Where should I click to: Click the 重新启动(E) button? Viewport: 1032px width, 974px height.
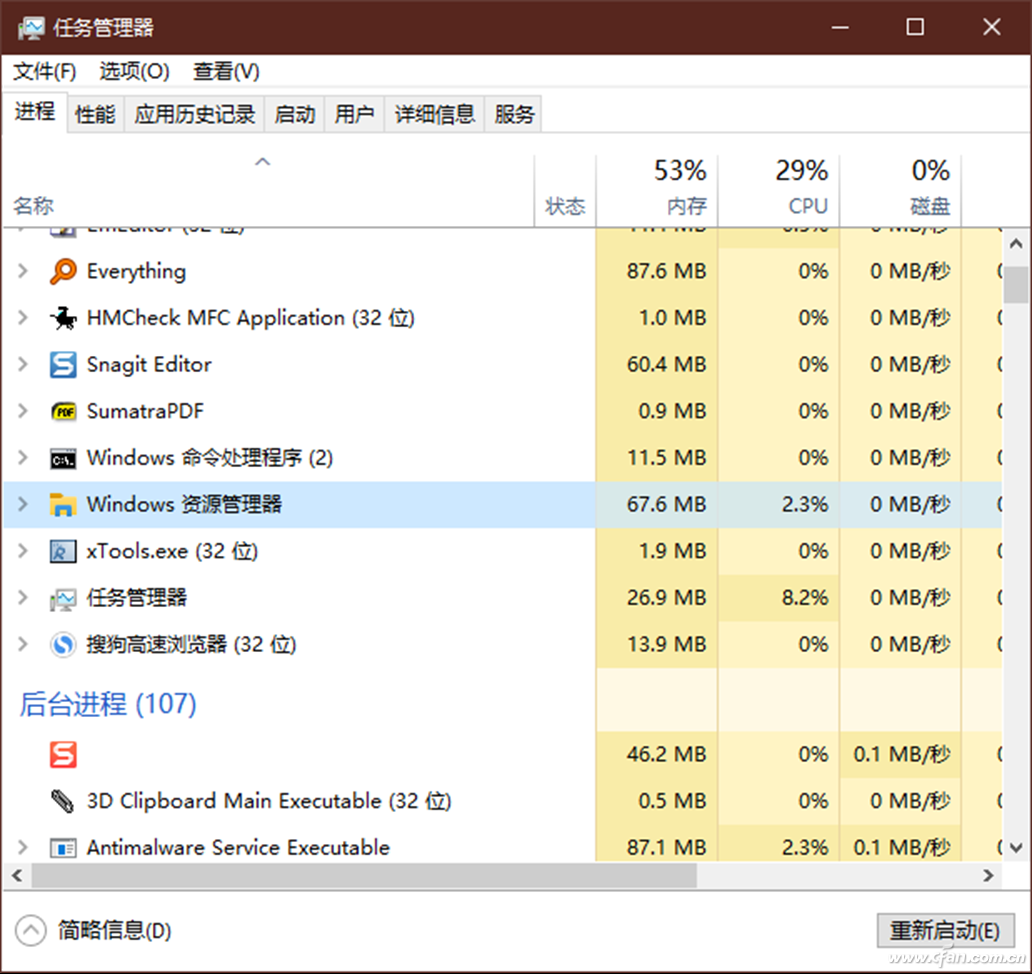(x=945, y=931)
